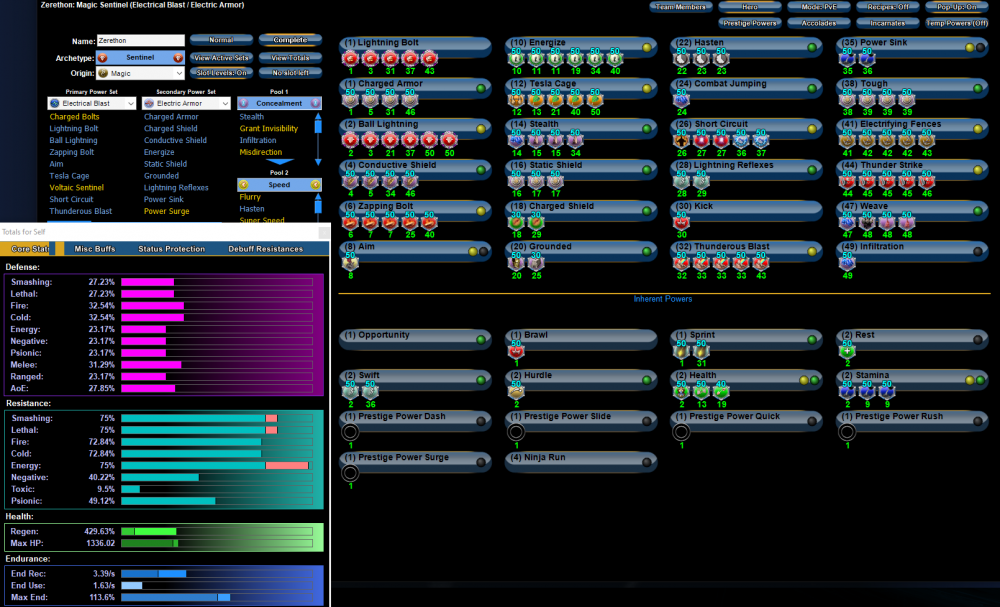Image resolution: width=1000 pixels, height=607 pixels.
Task: Click the left arrow icon on Concealment pool
Action: tap(244, 103)
